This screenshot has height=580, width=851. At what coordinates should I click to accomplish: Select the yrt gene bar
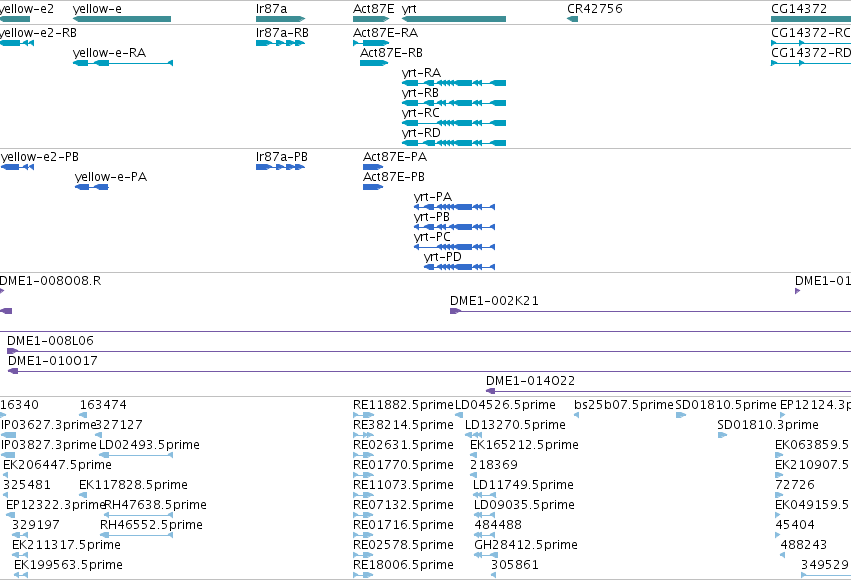point(454,19)
